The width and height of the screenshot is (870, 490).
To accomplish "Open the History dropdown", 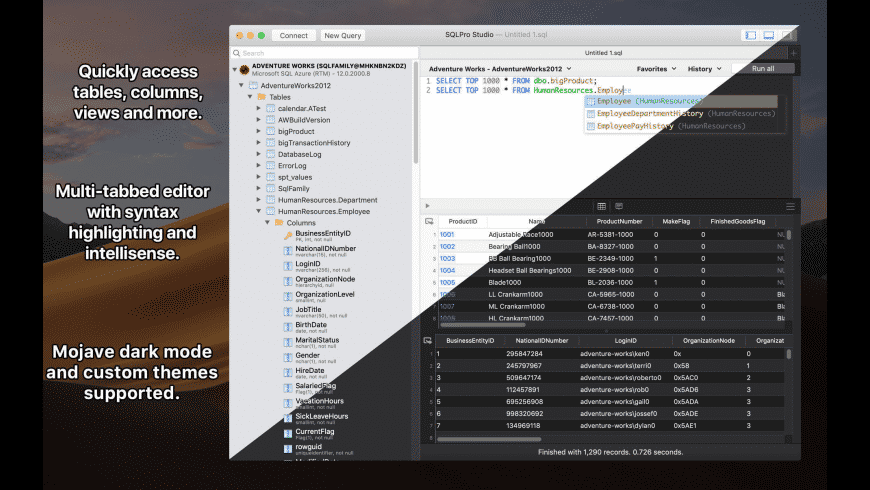I will tap(705, 69).
